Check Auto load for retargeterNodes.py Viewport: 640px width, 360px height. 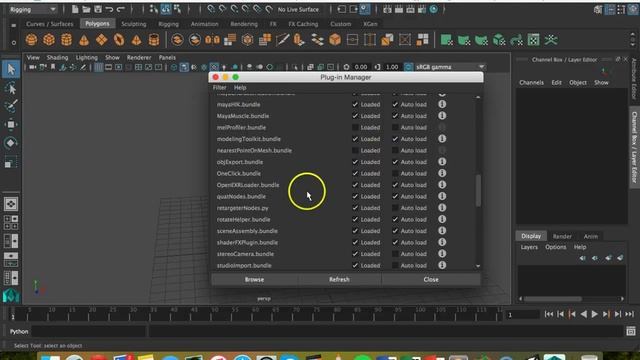[395, 208]
